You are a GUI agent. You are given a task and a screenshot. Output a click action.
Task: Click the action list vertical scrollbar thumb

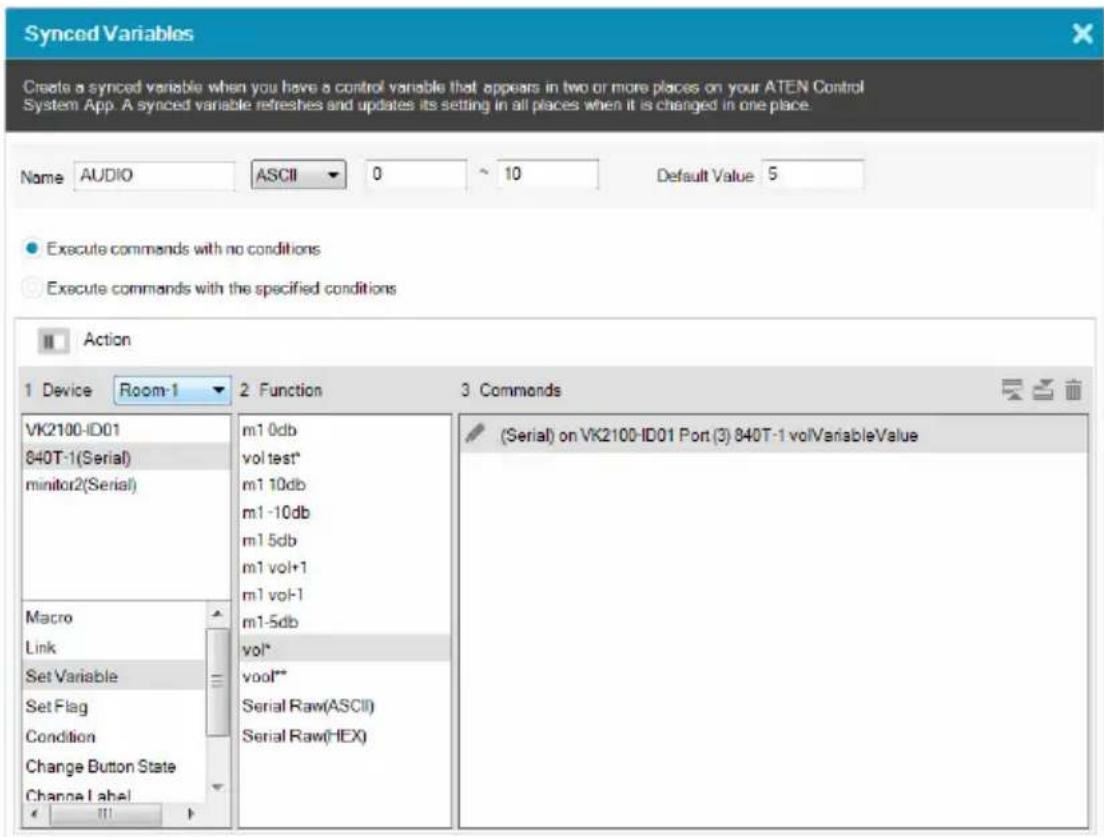coord(218,682)
